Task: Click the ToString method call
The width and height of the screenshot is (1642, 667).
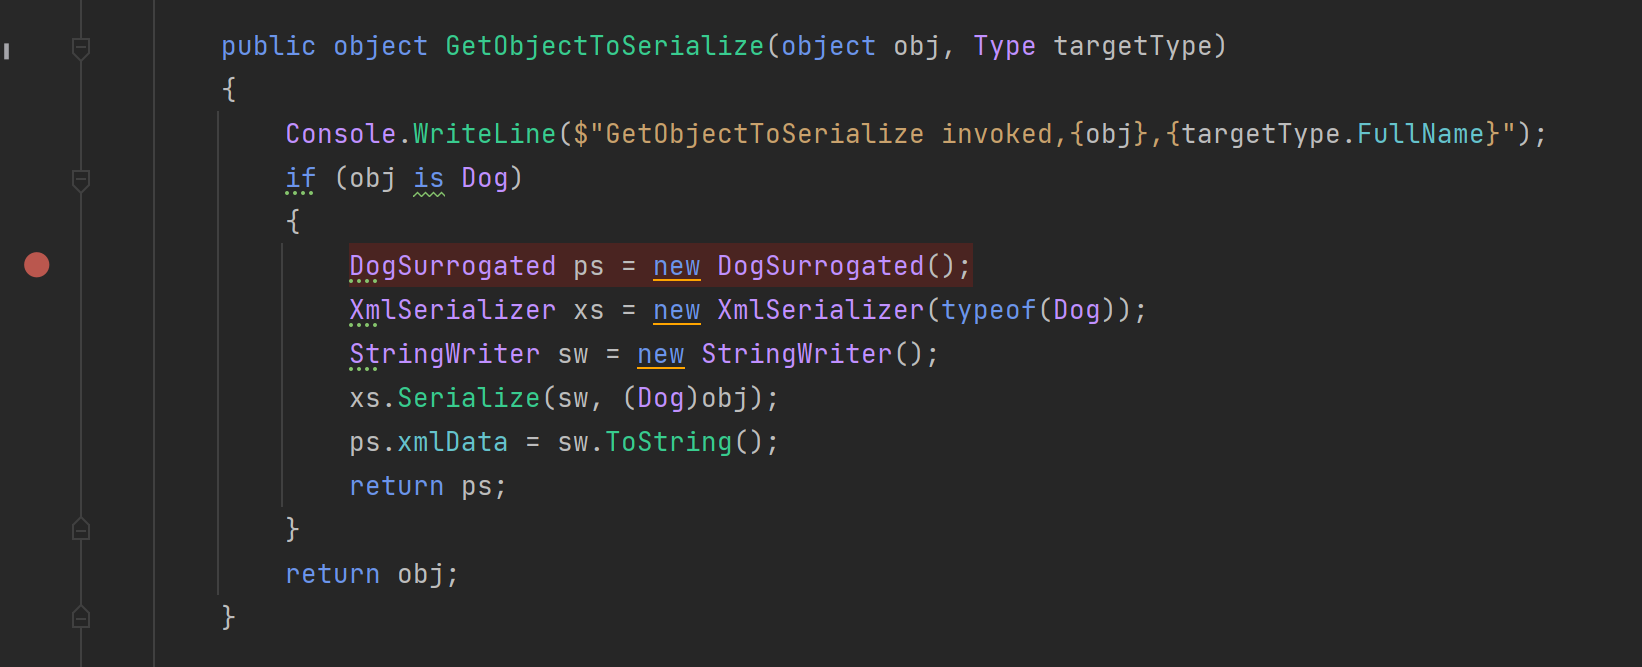Action: [x=668, y=442]
